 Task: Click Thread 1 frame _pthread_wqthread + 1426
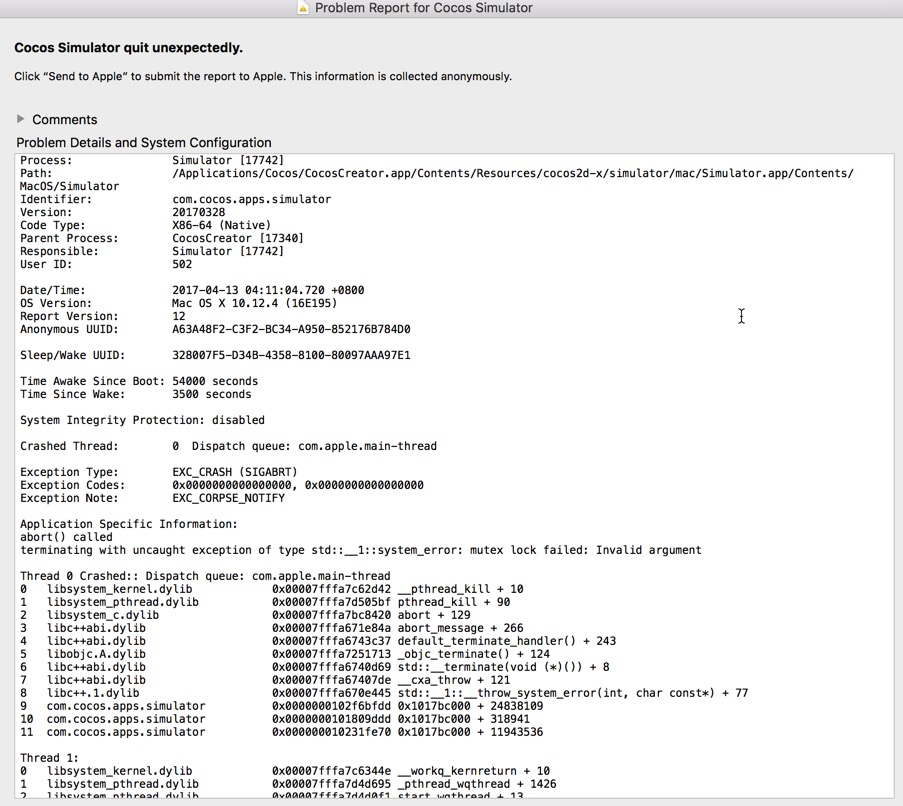tap(288, 784)
